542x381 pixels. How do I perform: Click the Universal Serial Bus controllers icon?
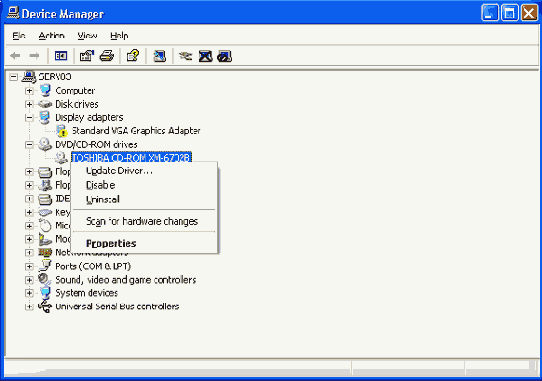45,306
